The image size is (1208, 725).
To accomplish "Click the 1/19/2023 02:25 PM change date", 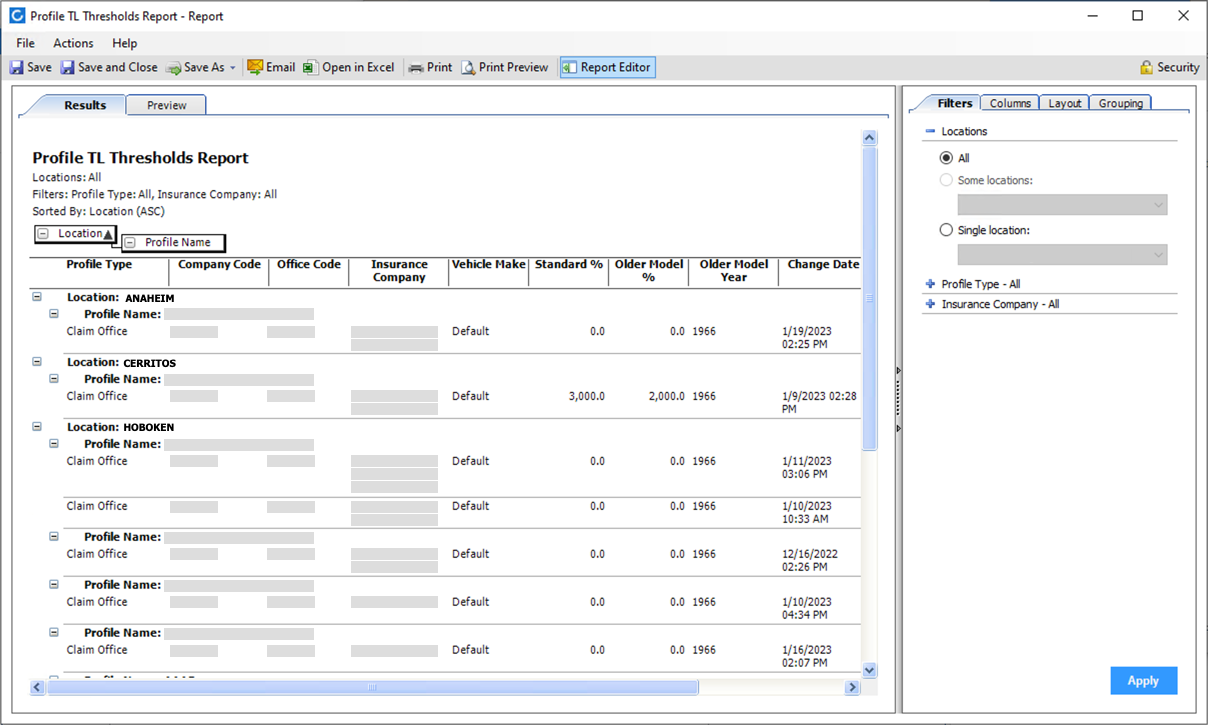I will [806, 337].
